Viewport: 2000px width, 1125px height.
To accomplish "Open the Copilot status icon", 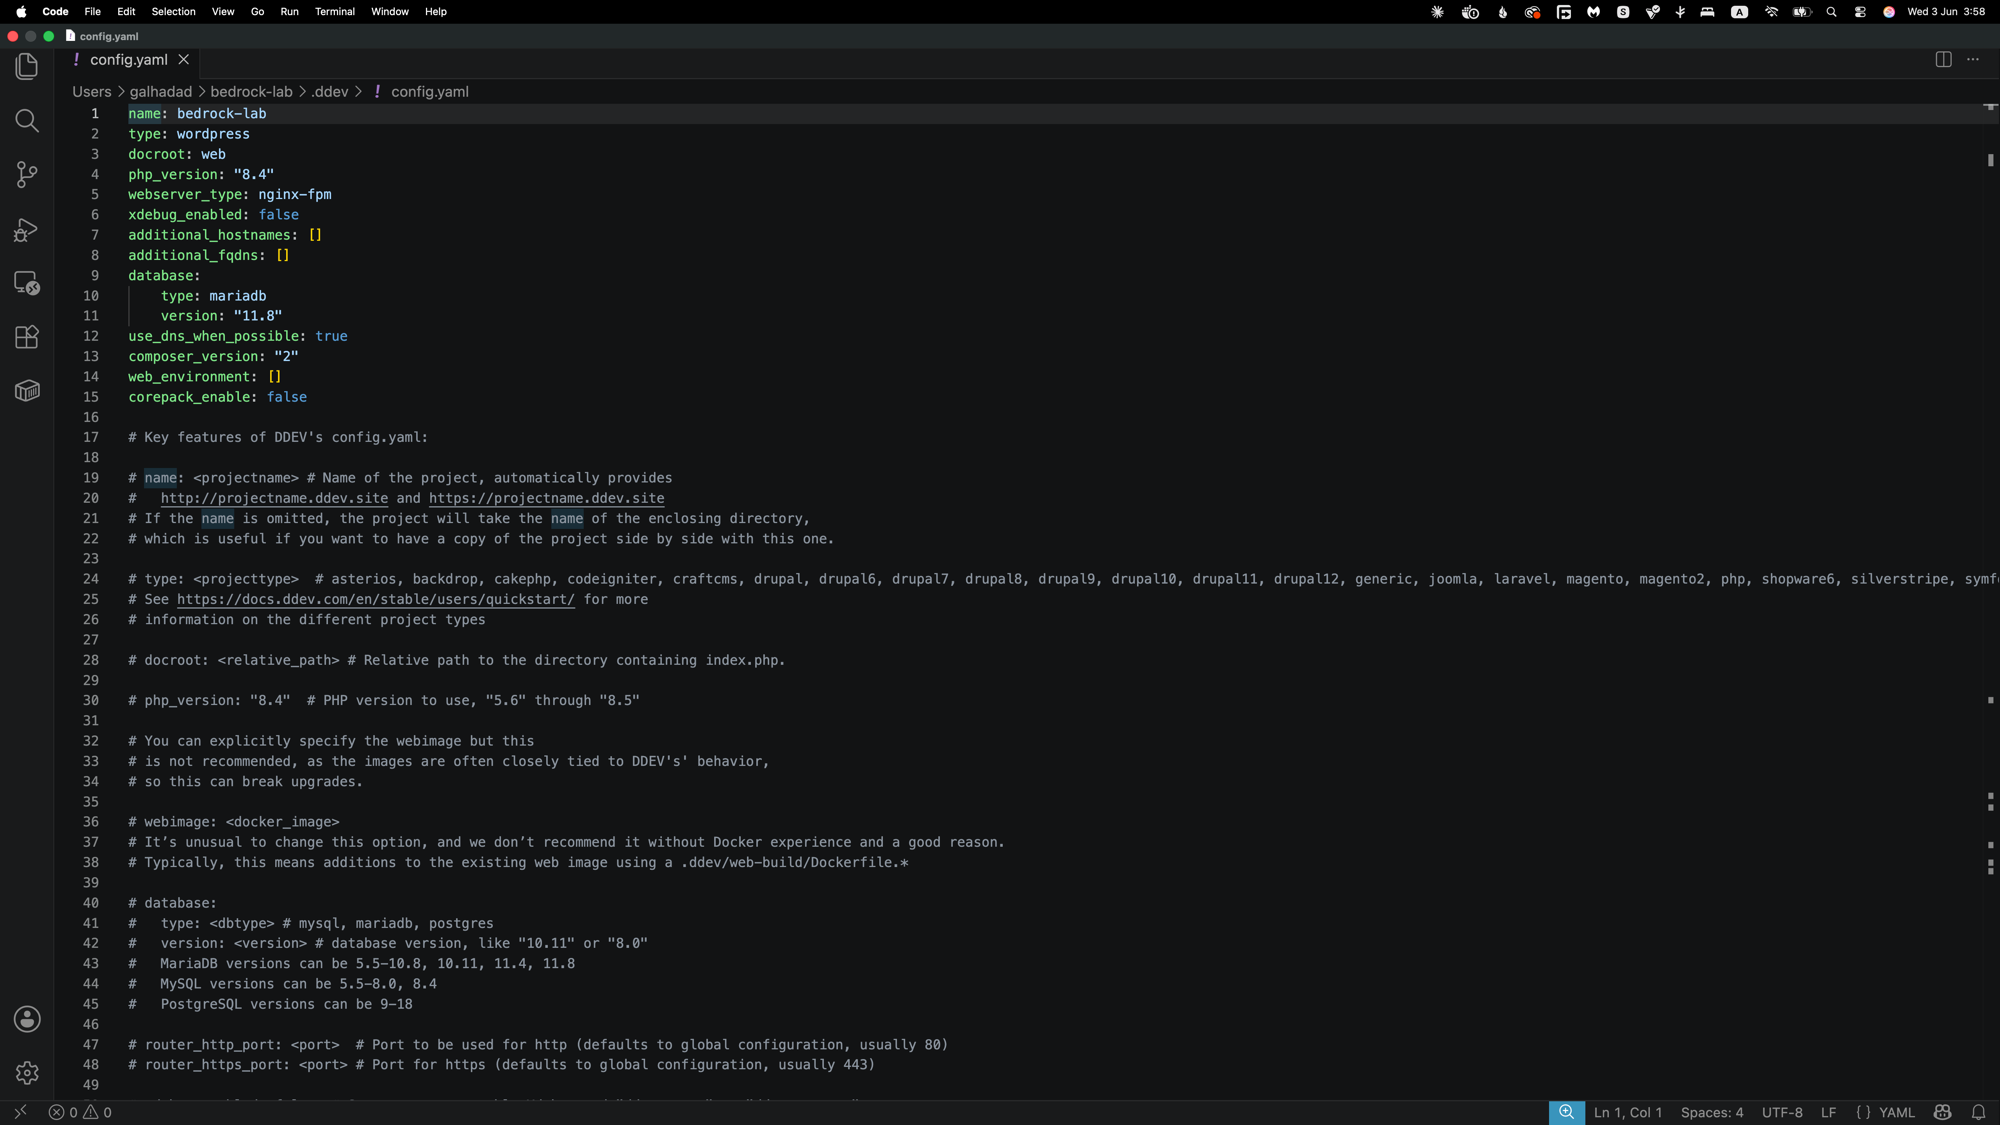I will pos(1943,1112).
